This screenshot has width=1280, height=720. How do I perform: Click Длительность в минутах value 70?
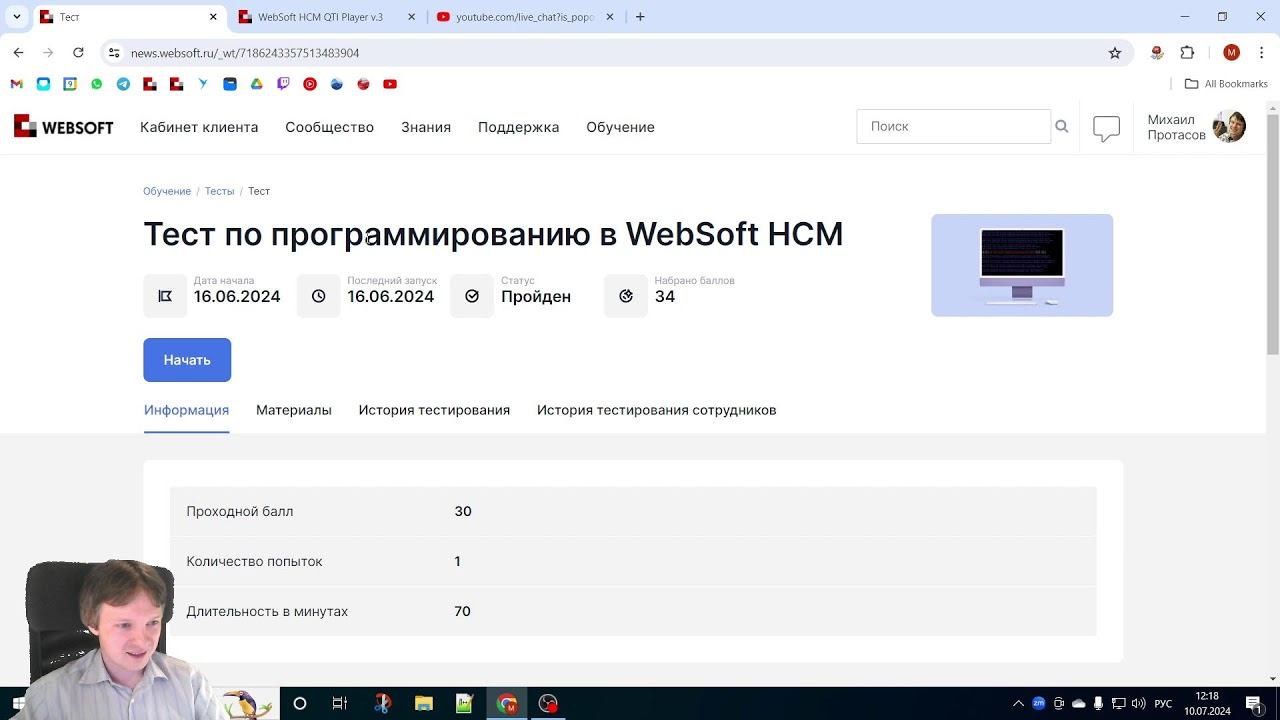(462, 611)
